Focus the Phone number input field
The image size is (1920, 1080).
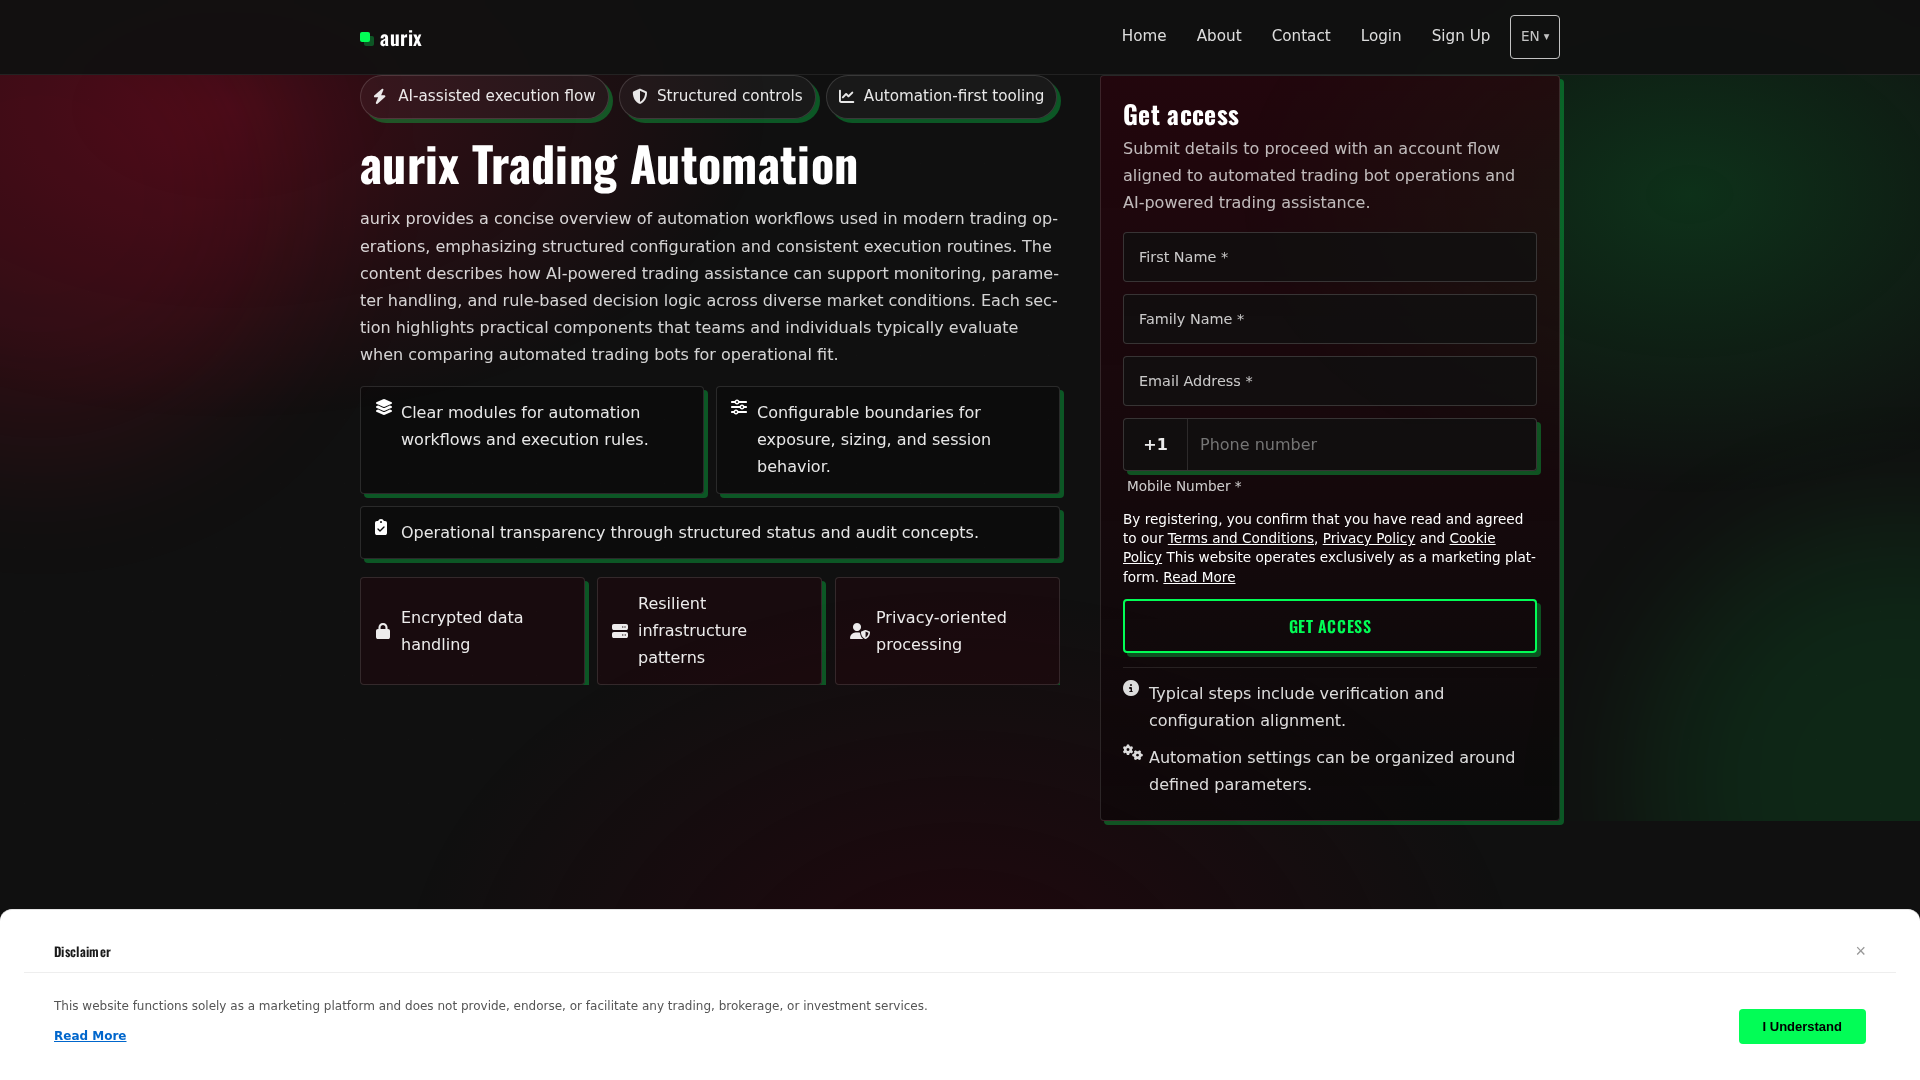[1362, 445]
